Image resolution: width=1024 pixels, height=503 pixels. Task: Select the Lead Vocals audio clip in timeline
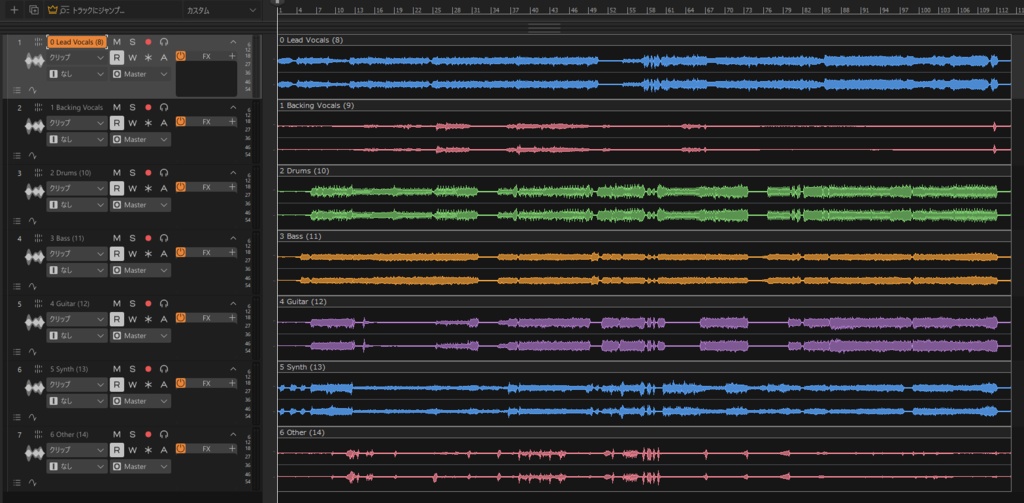[644, 67]
